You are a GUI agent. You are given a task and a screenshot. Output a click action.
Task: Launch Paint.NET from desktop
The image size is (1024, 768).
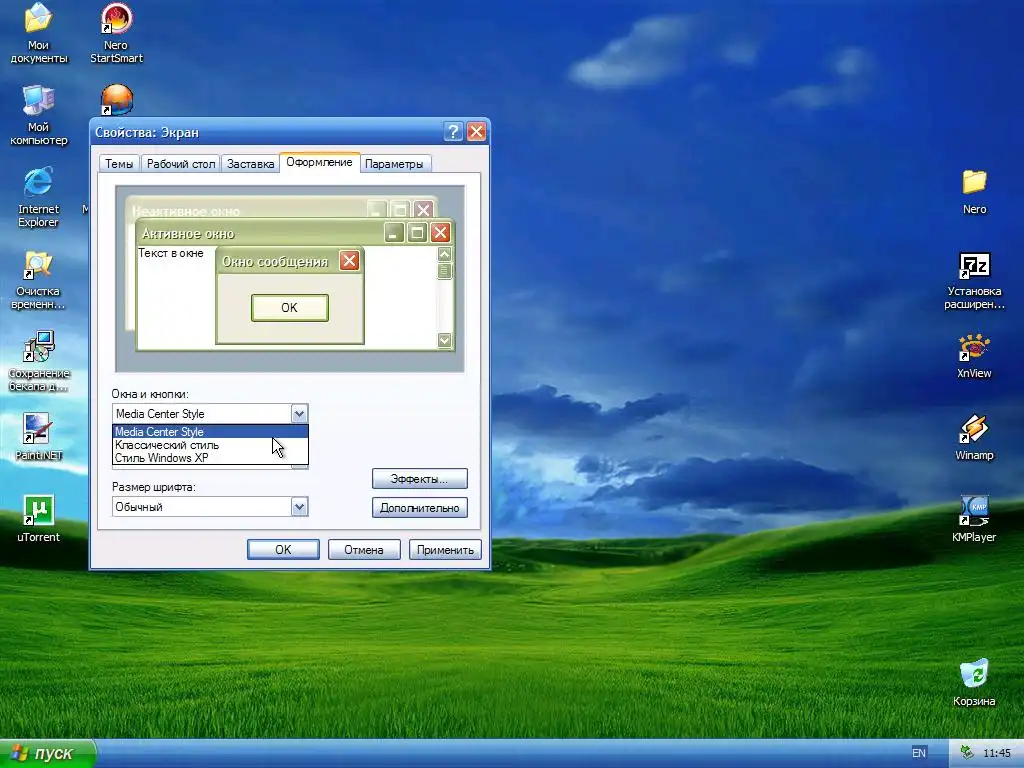tap(39, 437)
